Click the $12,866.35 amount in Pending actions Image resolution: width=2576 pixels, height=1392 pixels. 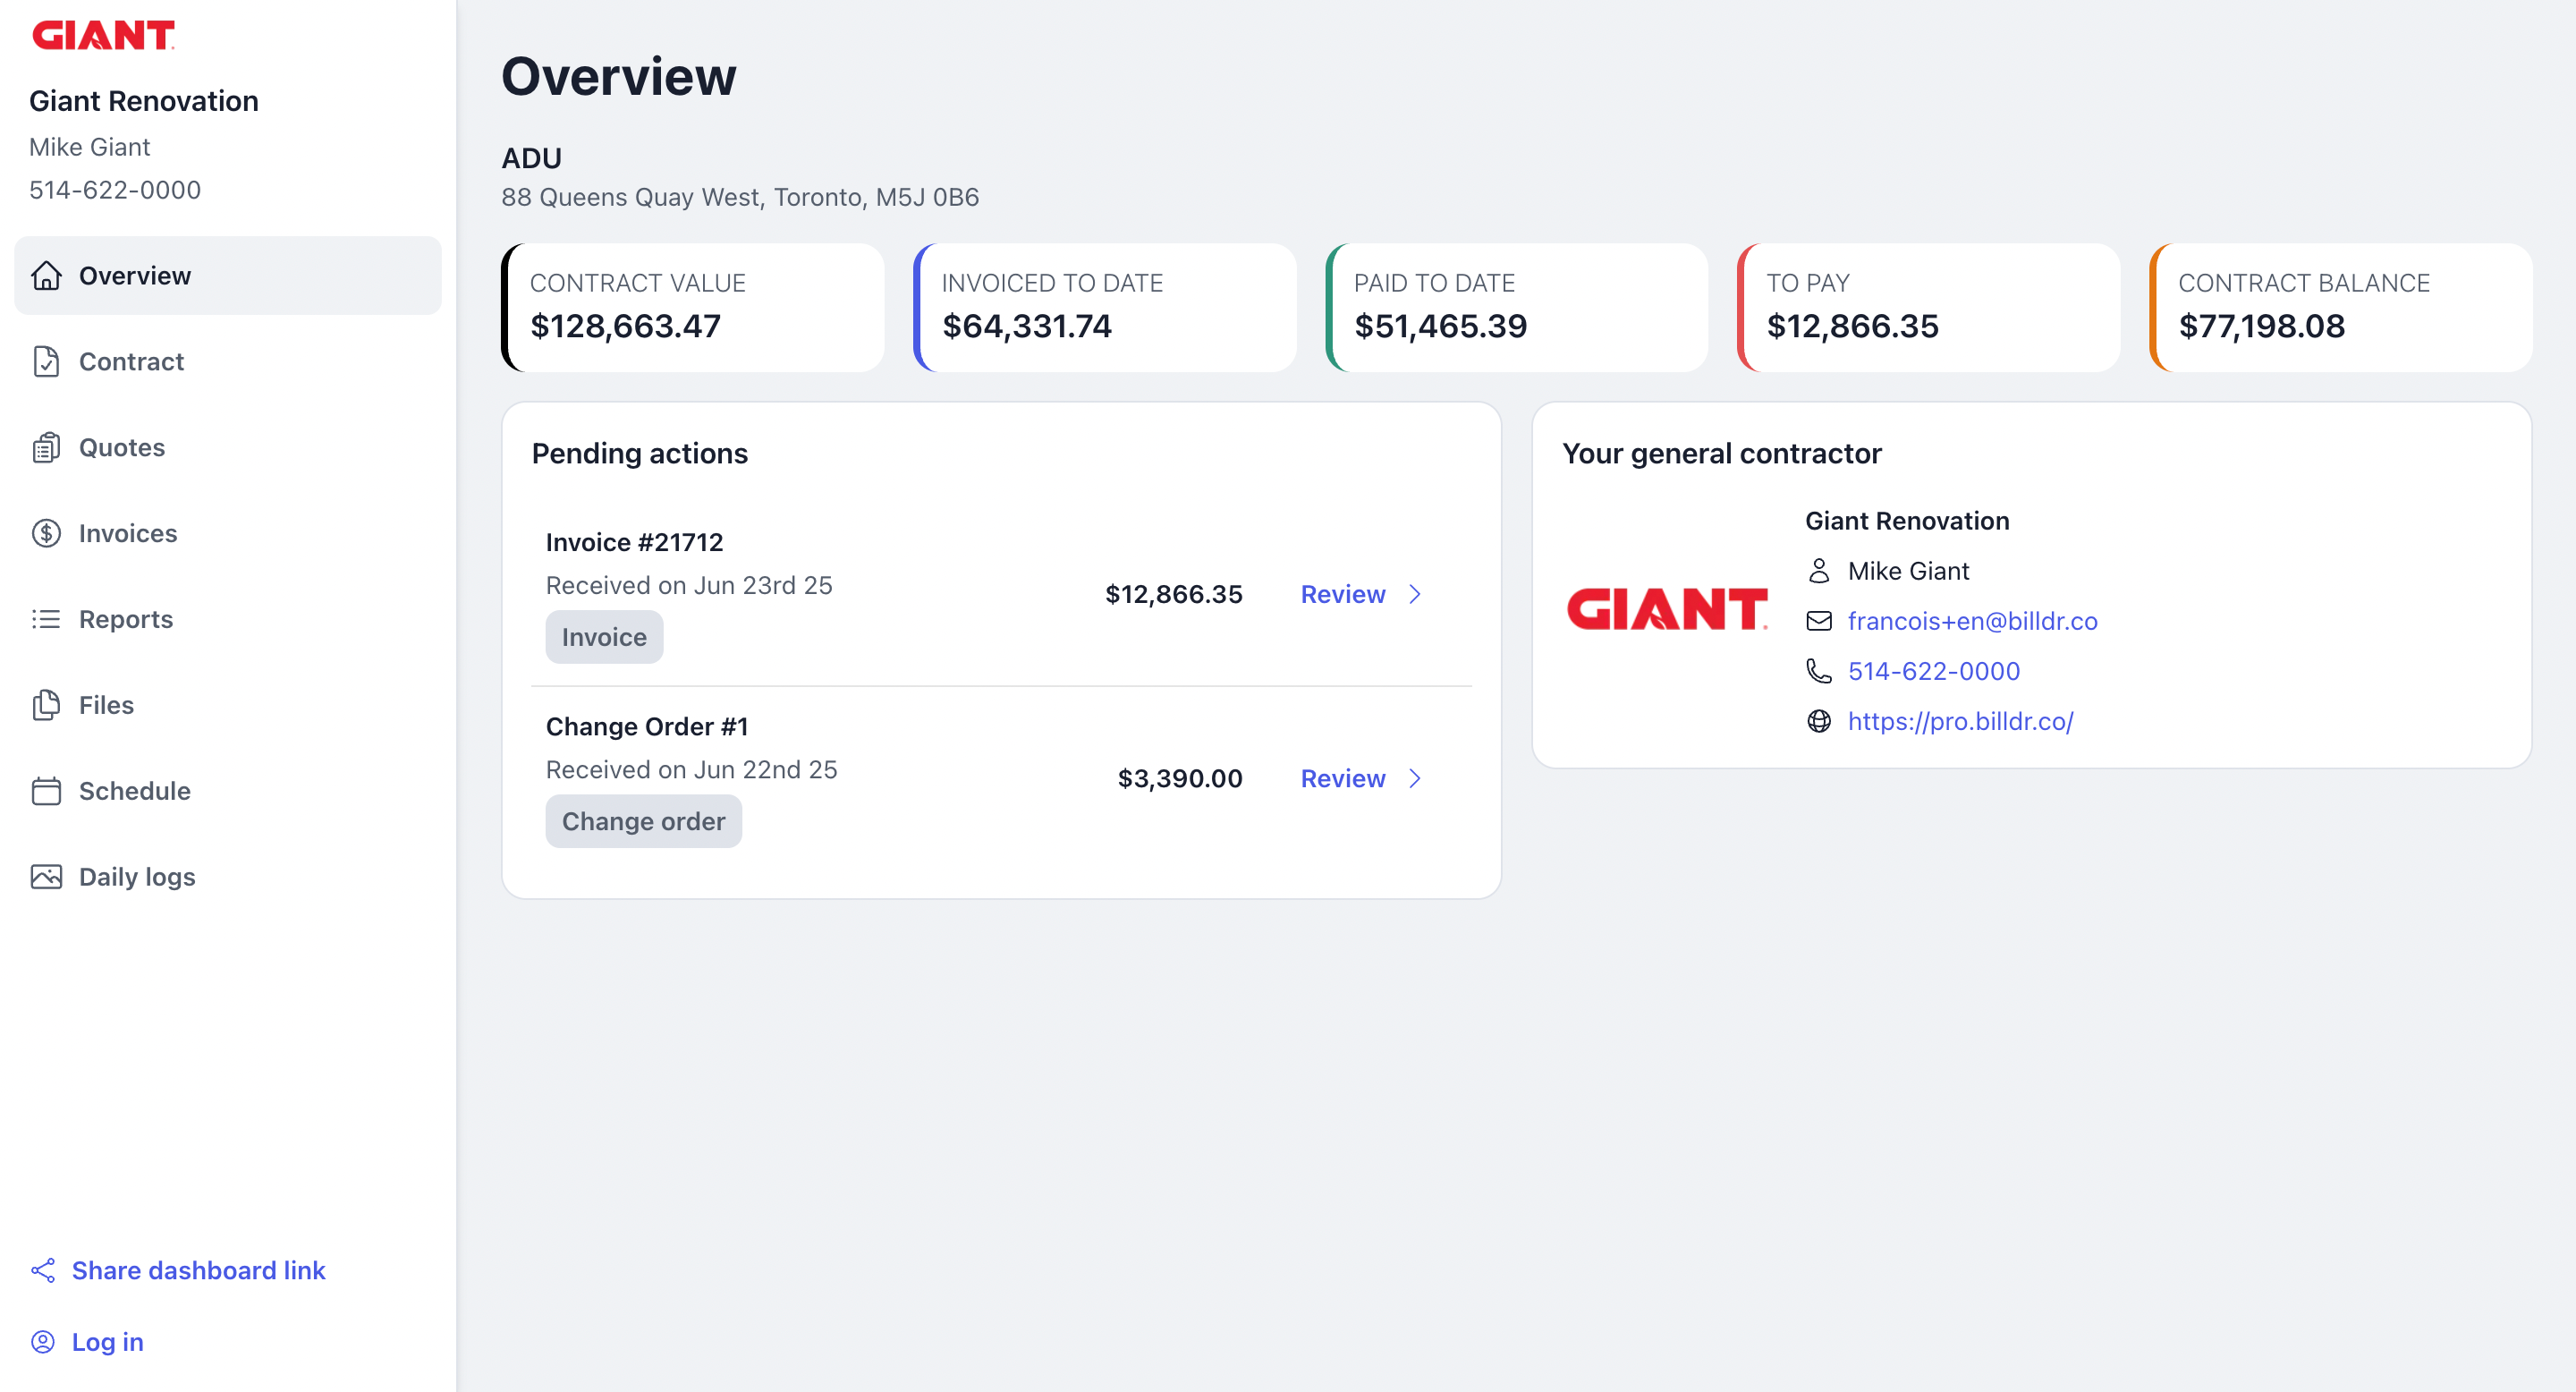click(x=1173, y=594)
